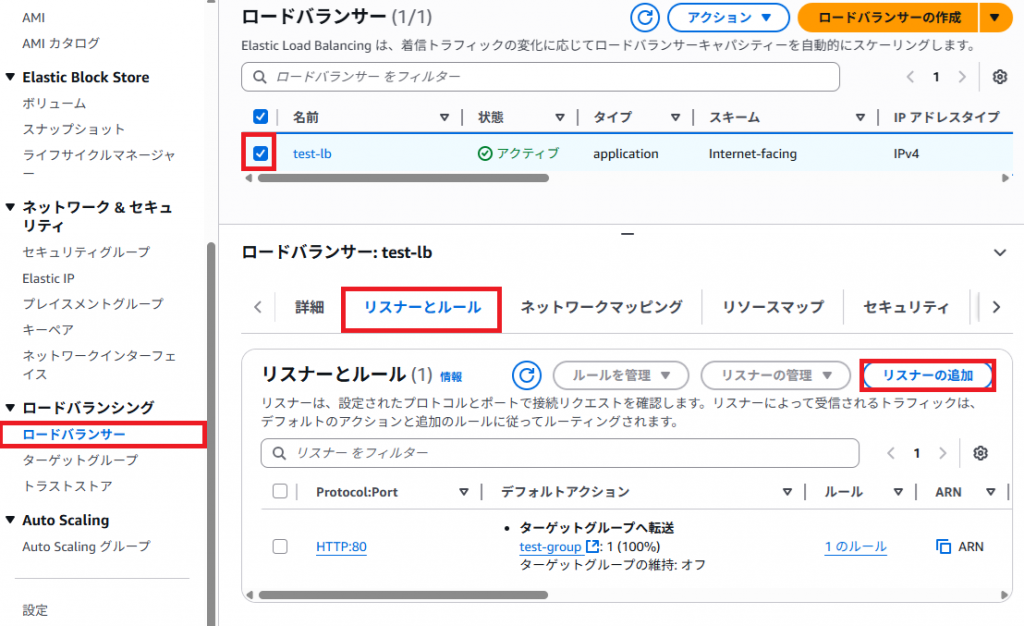Open load balancer table settings gear
Screen dimensions: 1024x626
click(999, 77)
